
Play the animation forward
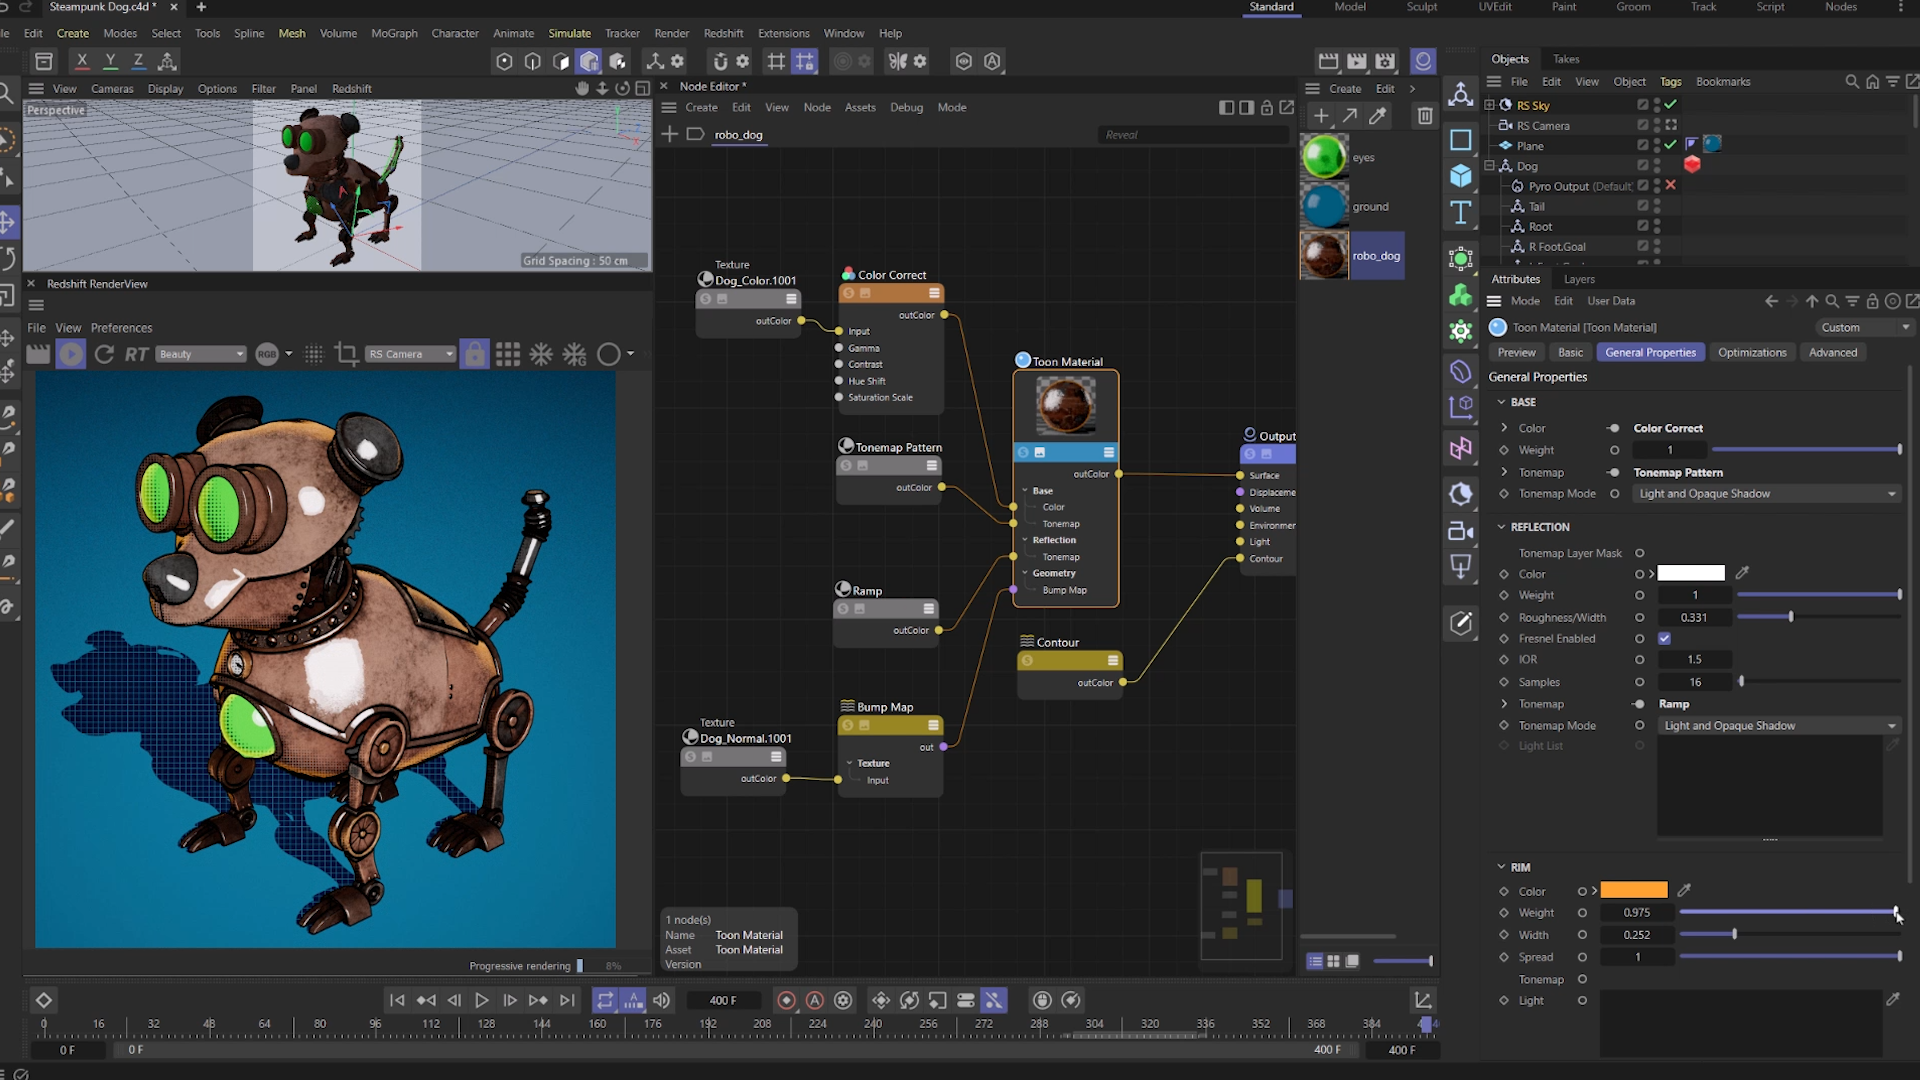pyautogui.click(x=482, y=1000)
